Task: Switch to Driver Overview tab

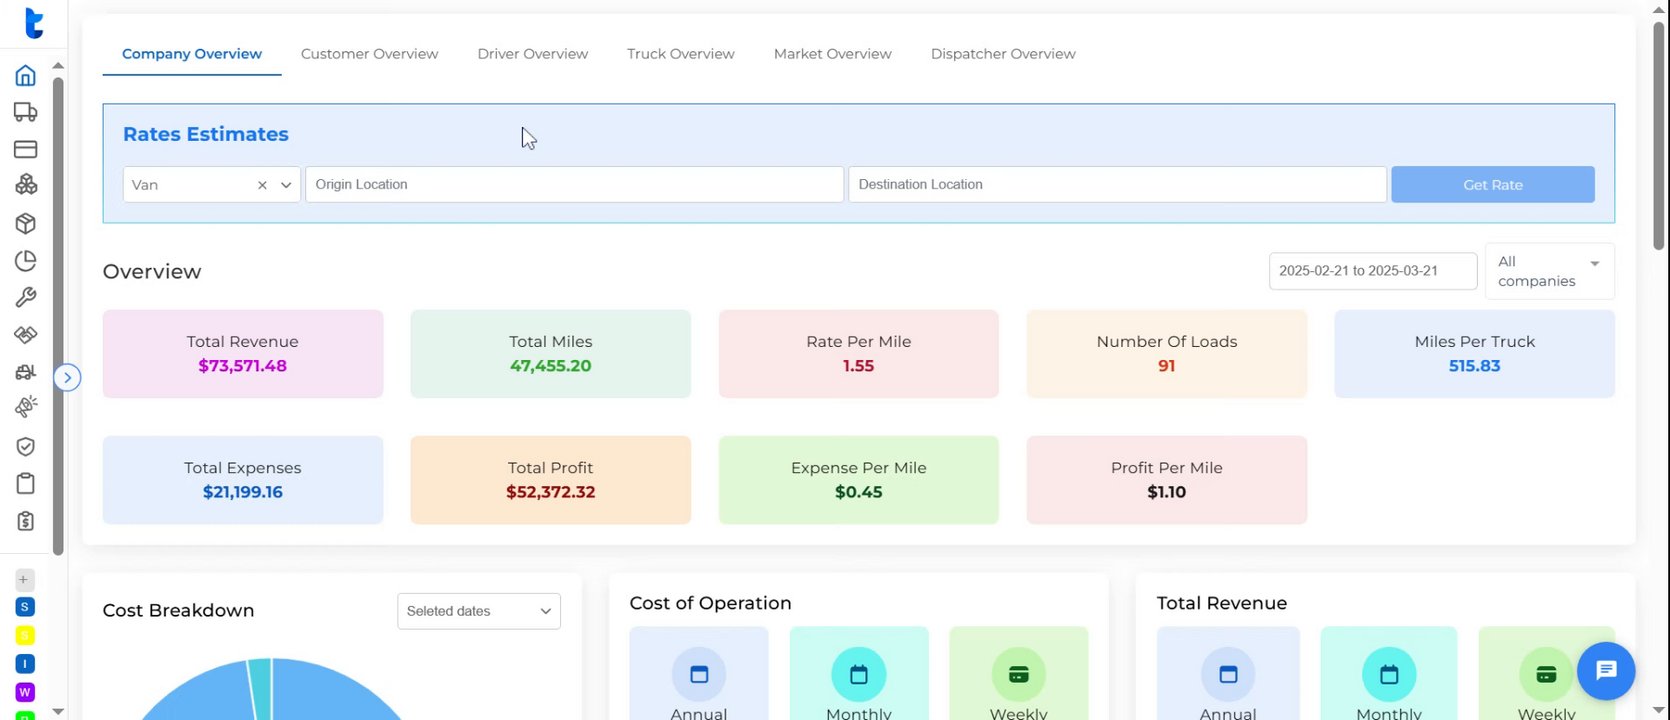Action: (x=532, y=54)
